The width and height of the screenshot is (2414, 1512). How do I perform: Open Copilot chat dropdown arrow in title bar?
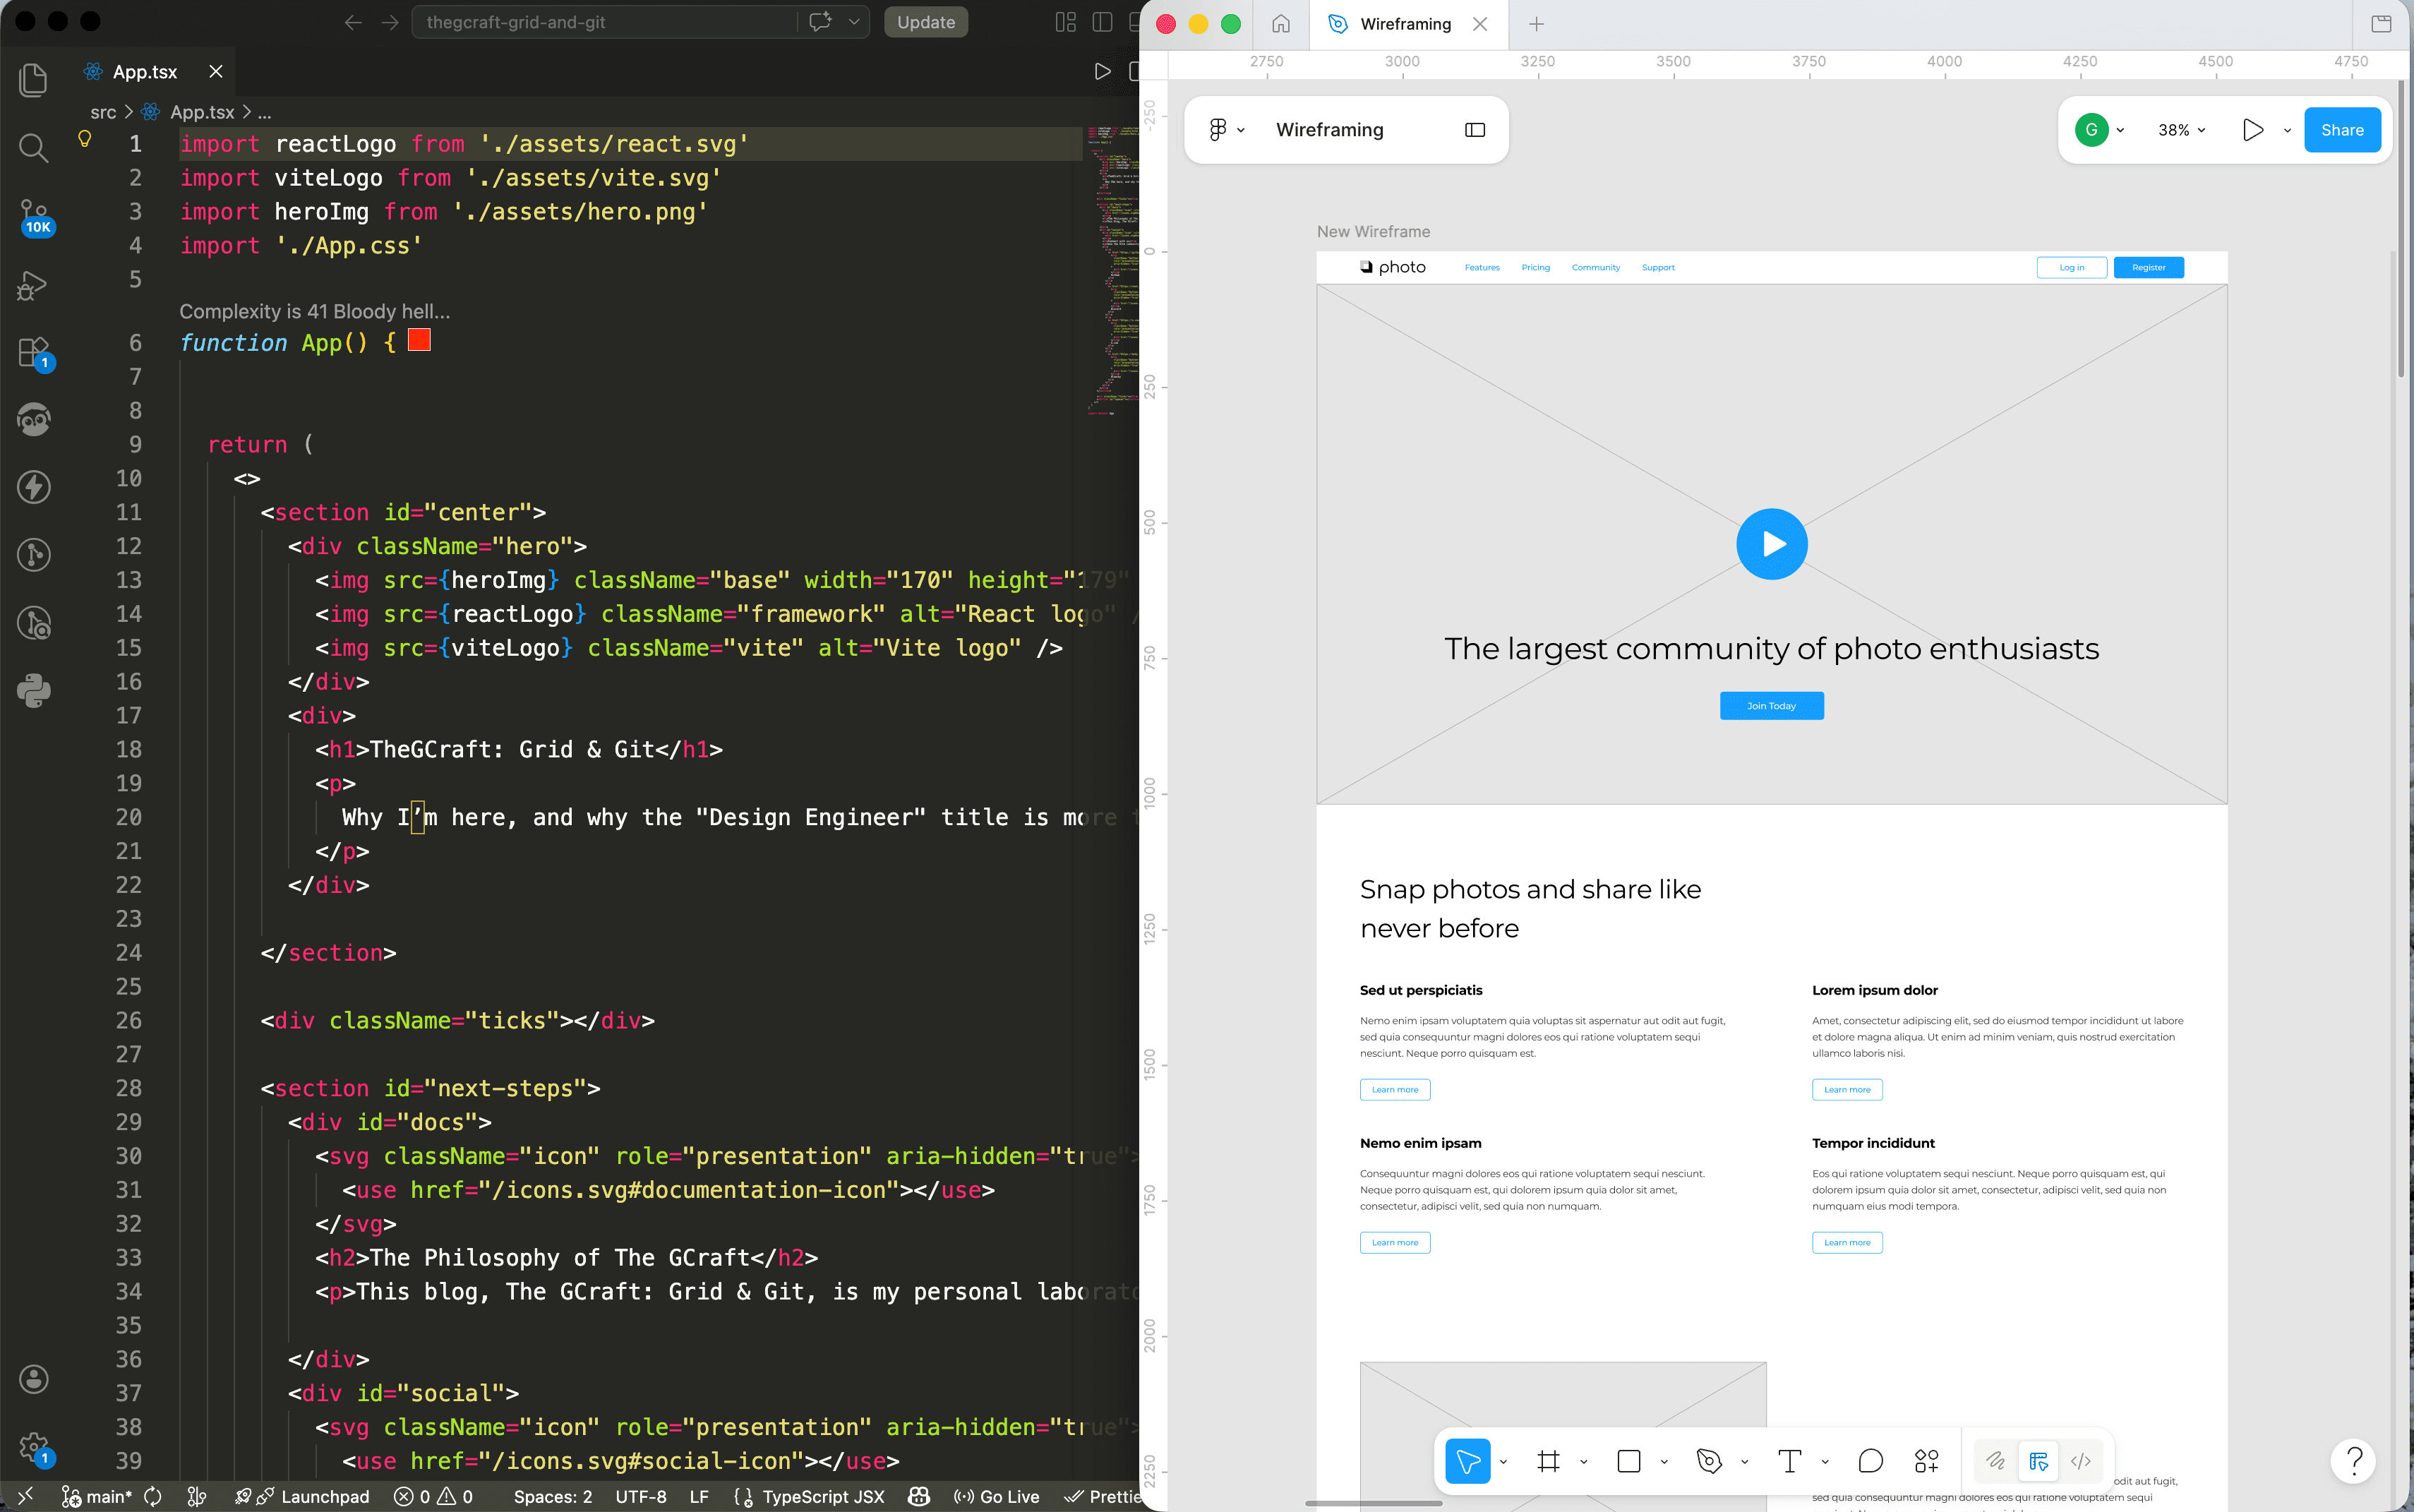(854, 22)
